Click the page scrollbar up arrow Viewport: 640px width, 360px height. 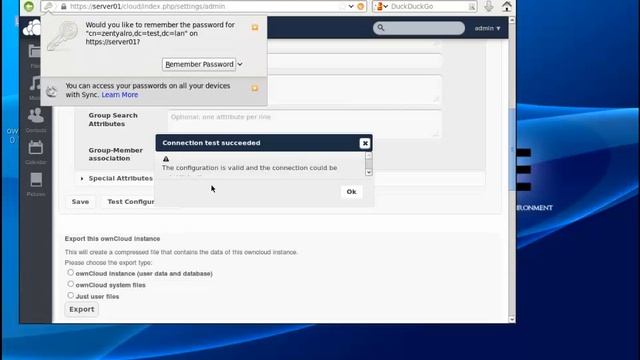click(x=512, y=20)
